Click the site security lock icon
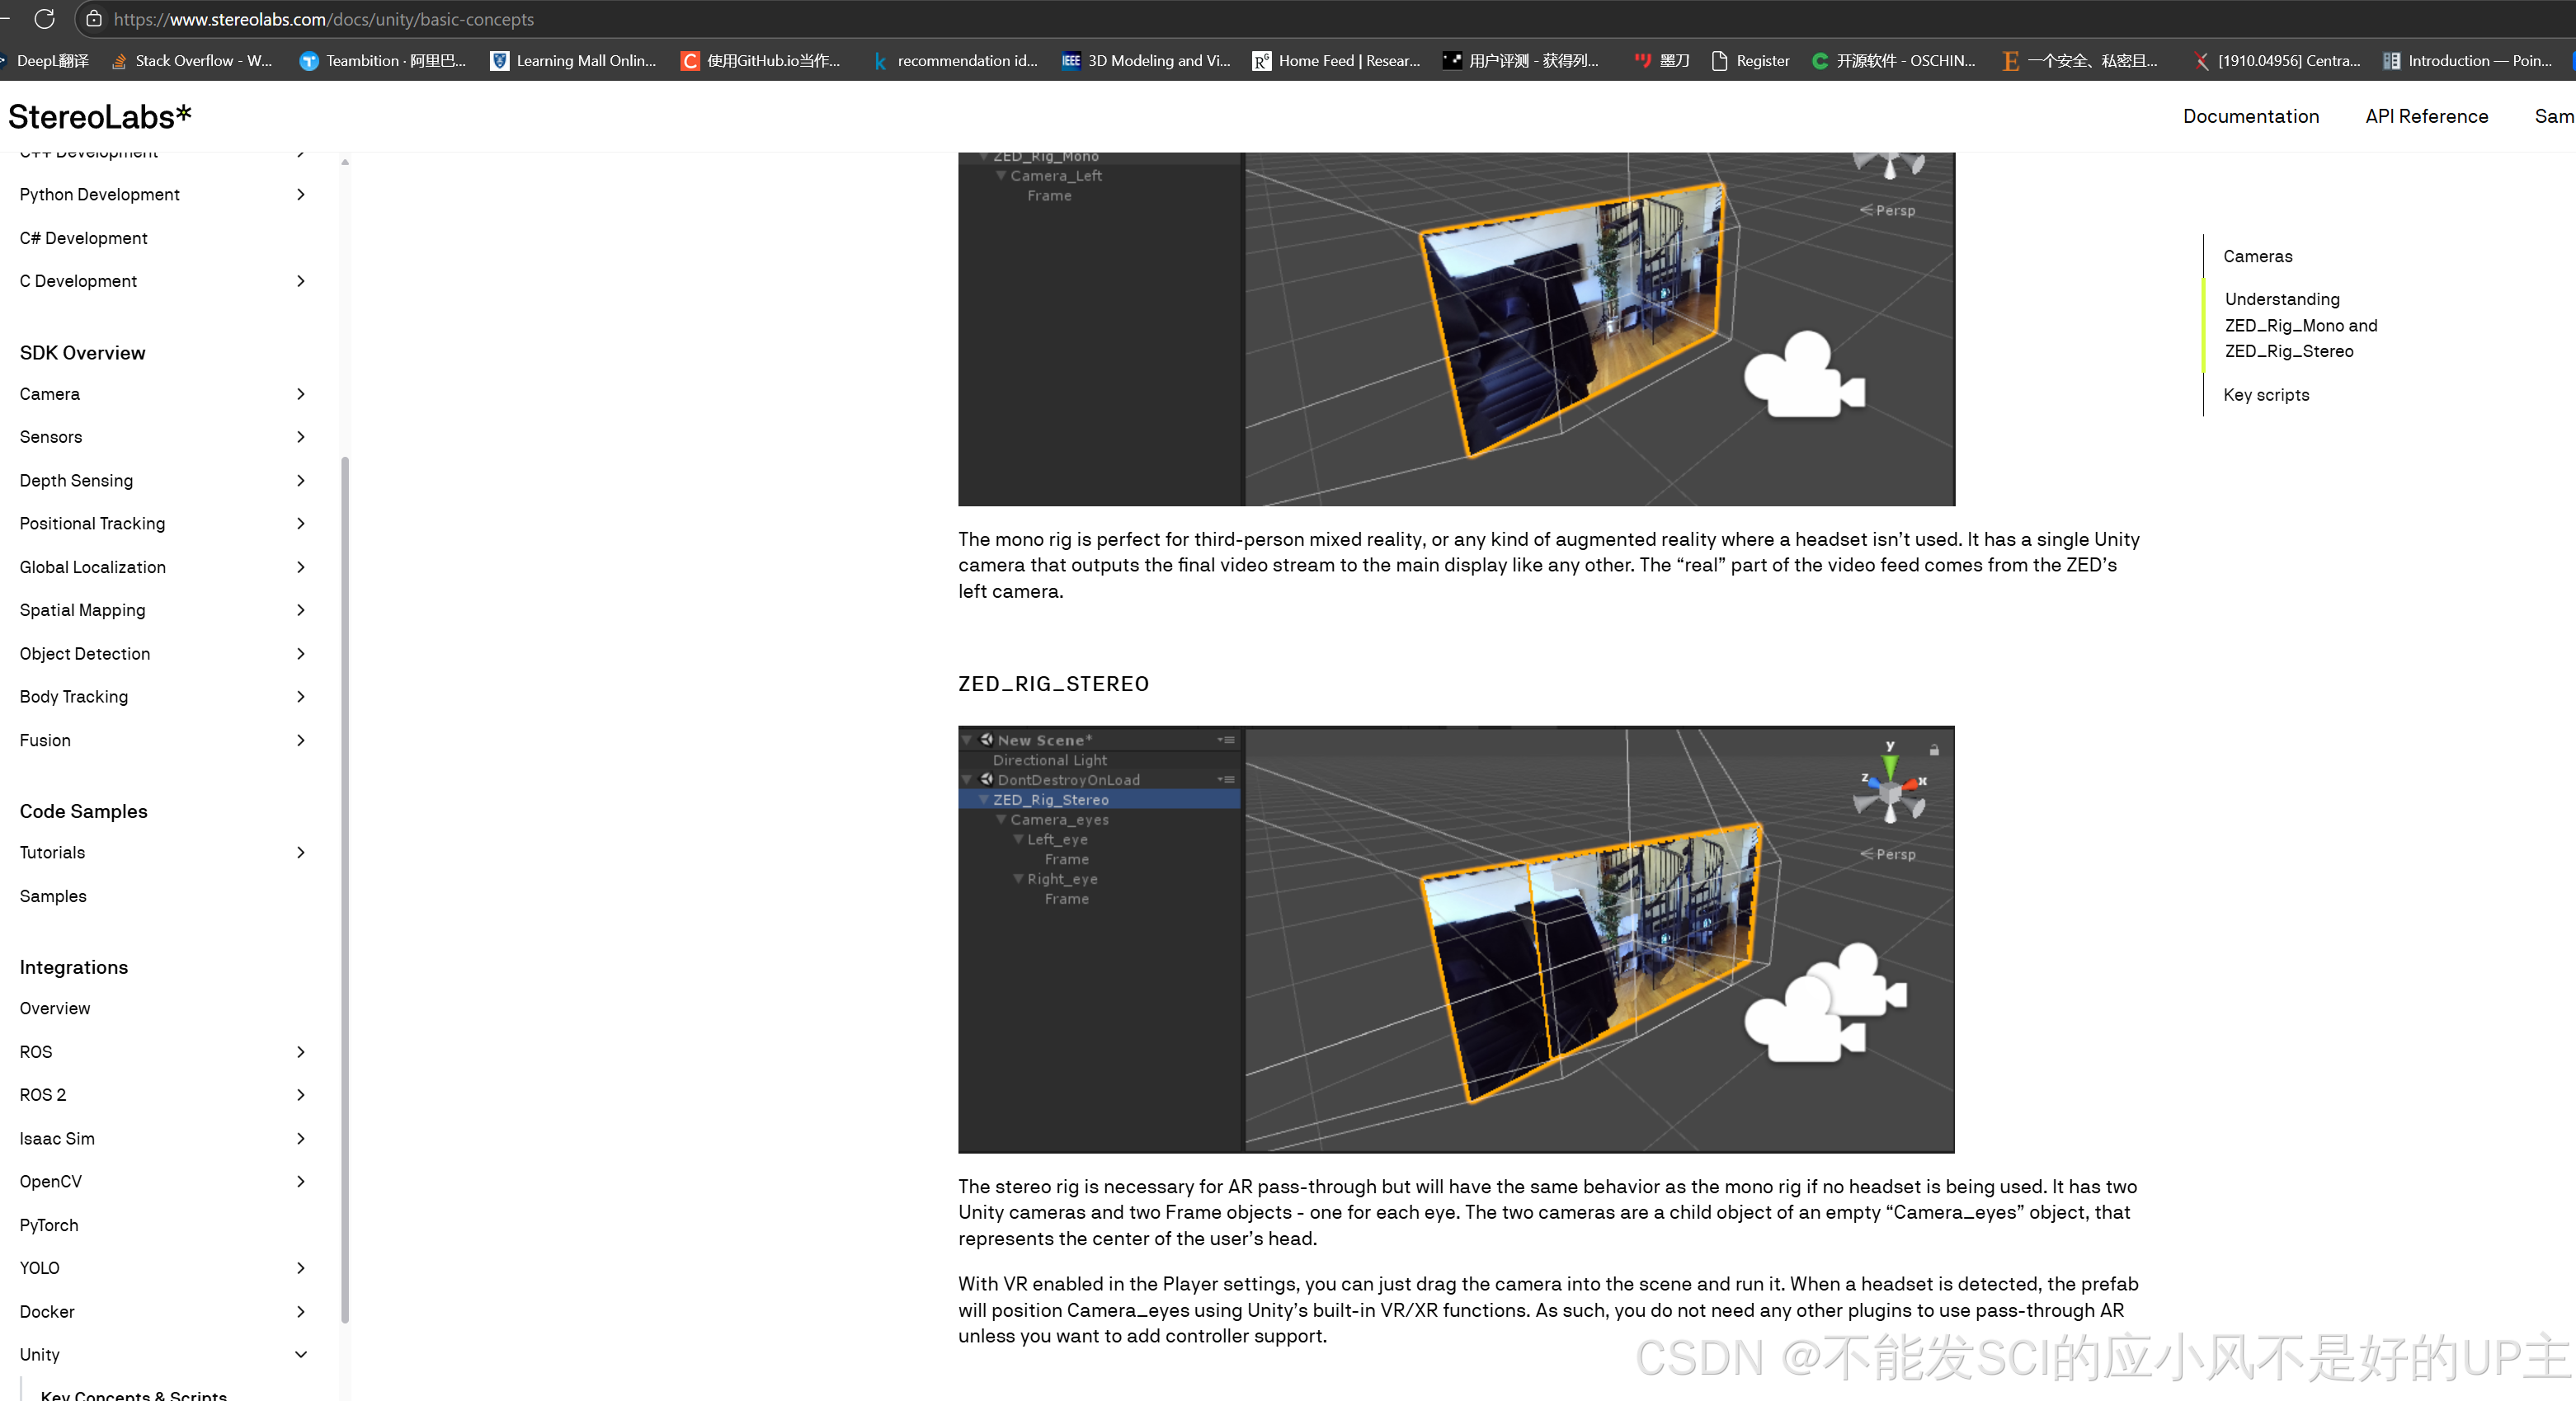Image resolution: width=2576 pixels, height=1401 pixels. click(x=93, y=19)
